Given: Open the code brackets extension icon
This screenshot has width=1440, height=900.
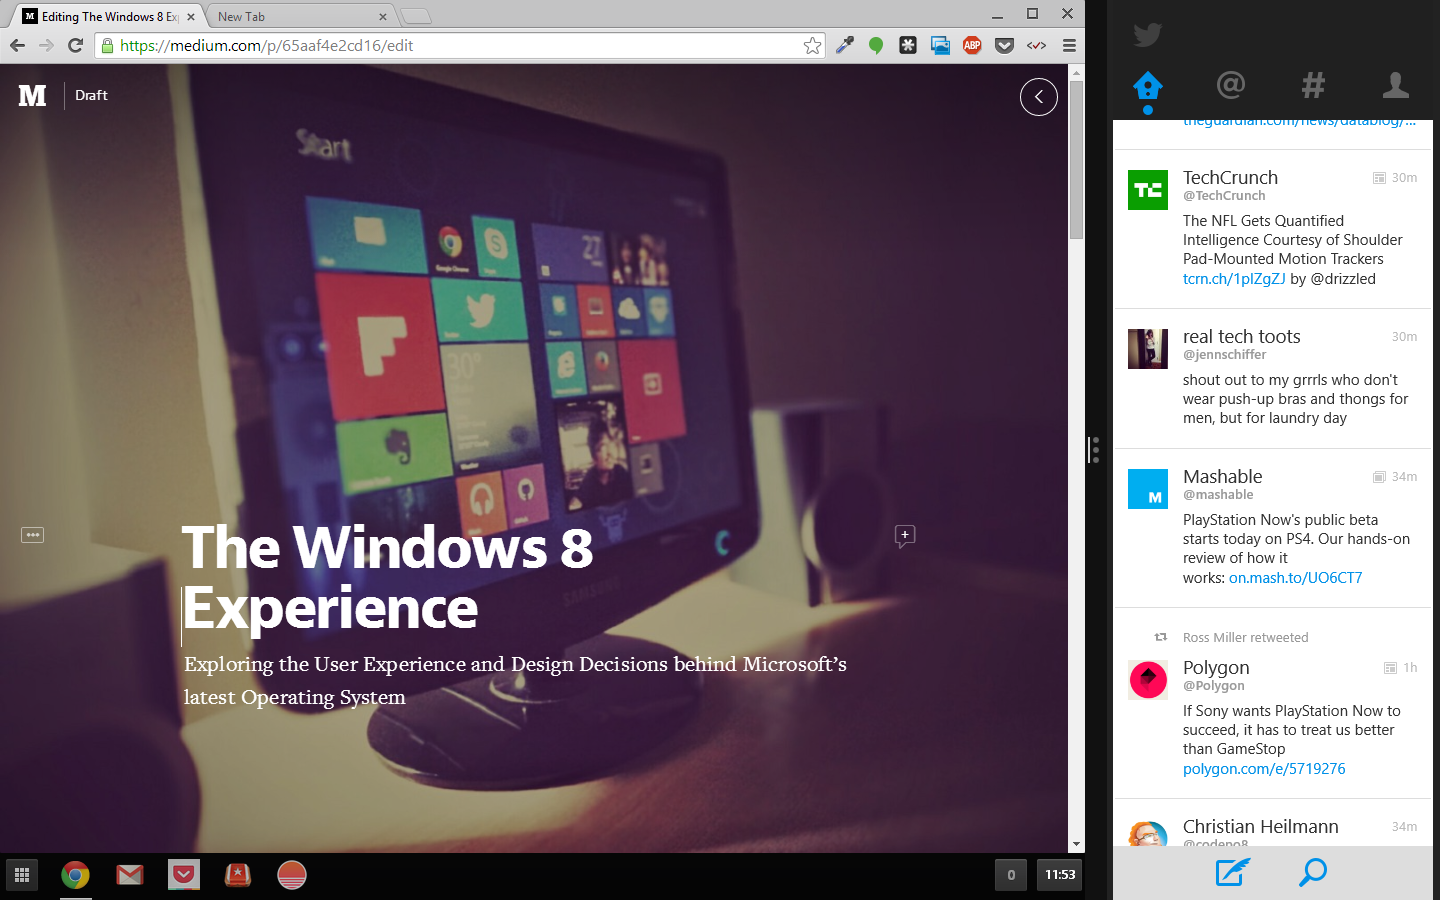Looking at the screenshot, I should tap(1036, 45).
